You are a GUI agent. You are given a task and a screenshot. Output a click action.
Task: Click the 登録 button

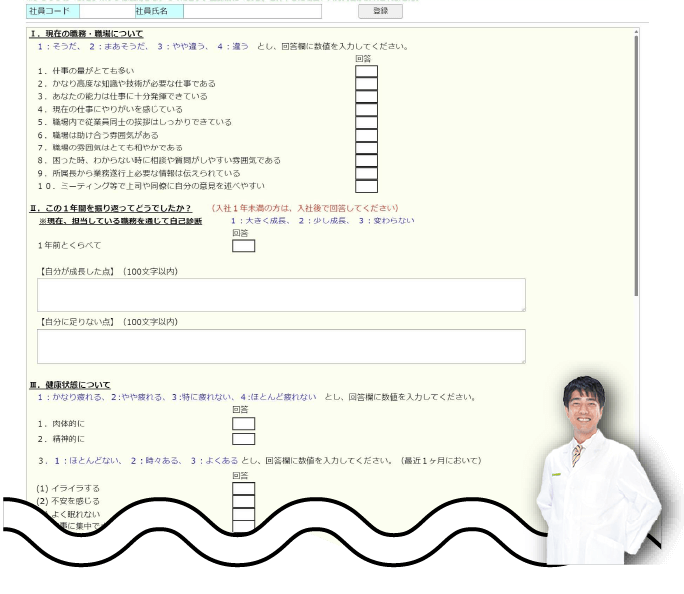[380, 11]
